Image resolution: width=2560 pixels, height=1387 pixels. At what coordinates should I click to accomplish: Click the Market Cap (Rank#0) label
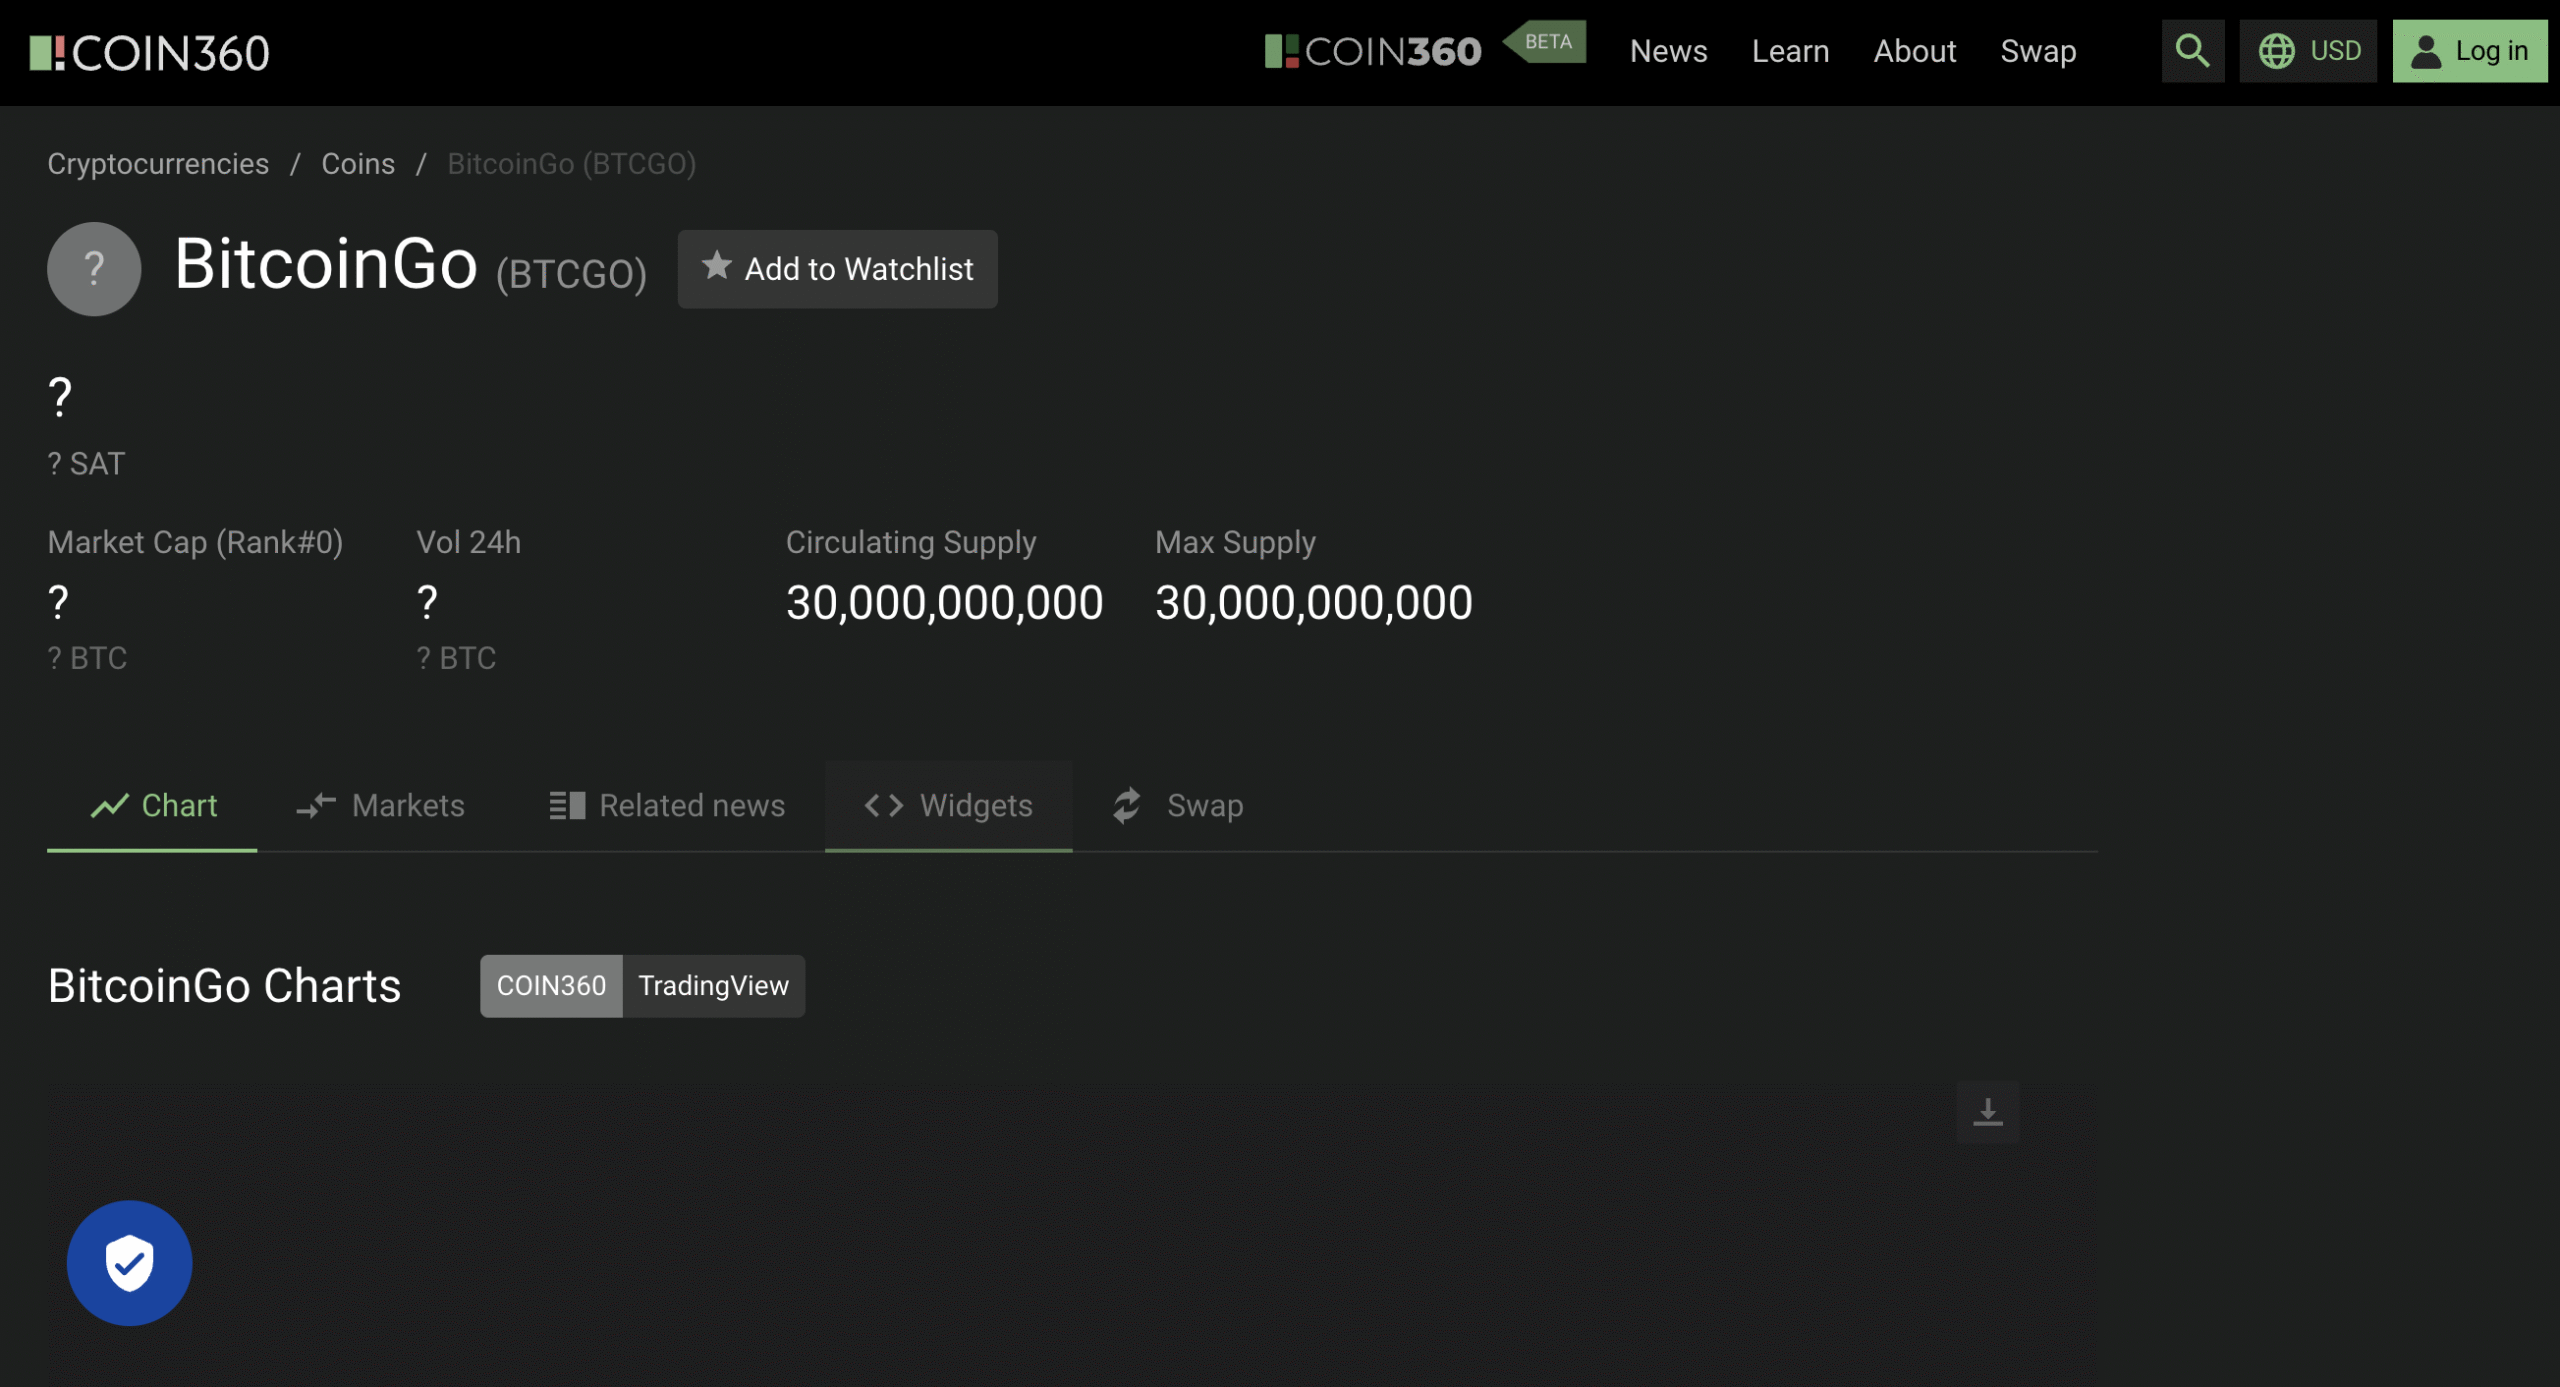click(x=195, y=542)
